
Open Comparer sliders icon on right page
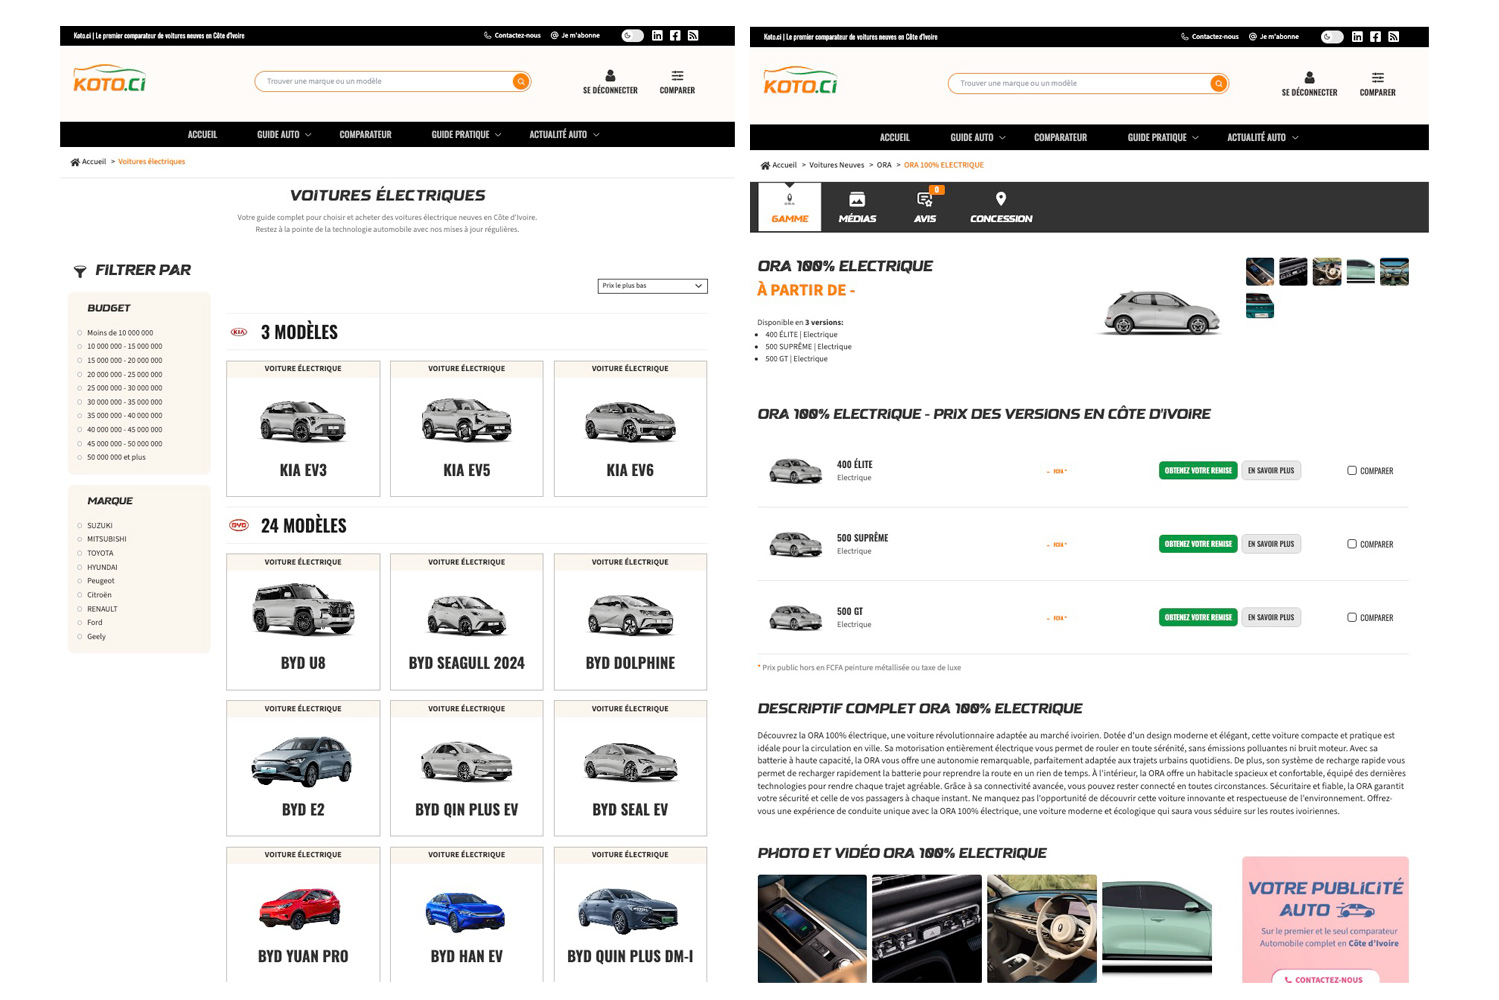pos(1377,77)
